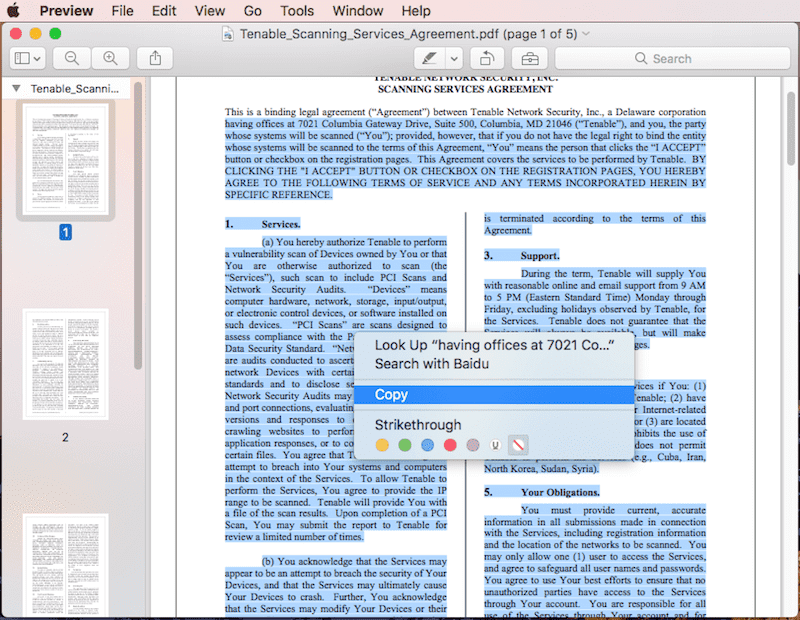
Task: Open the sidebar view mode button
Action: point(28,58)
